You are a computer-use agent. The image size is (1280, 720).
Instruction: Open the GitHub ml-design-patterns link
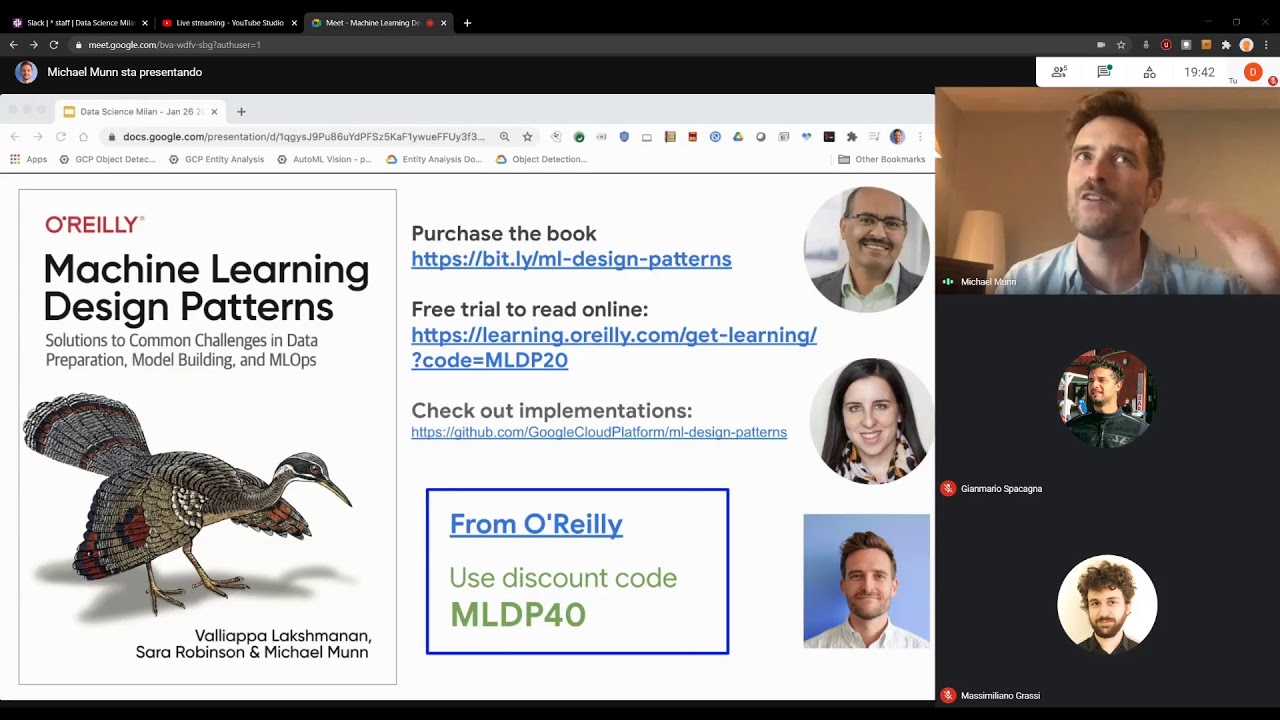click(599, 432)
